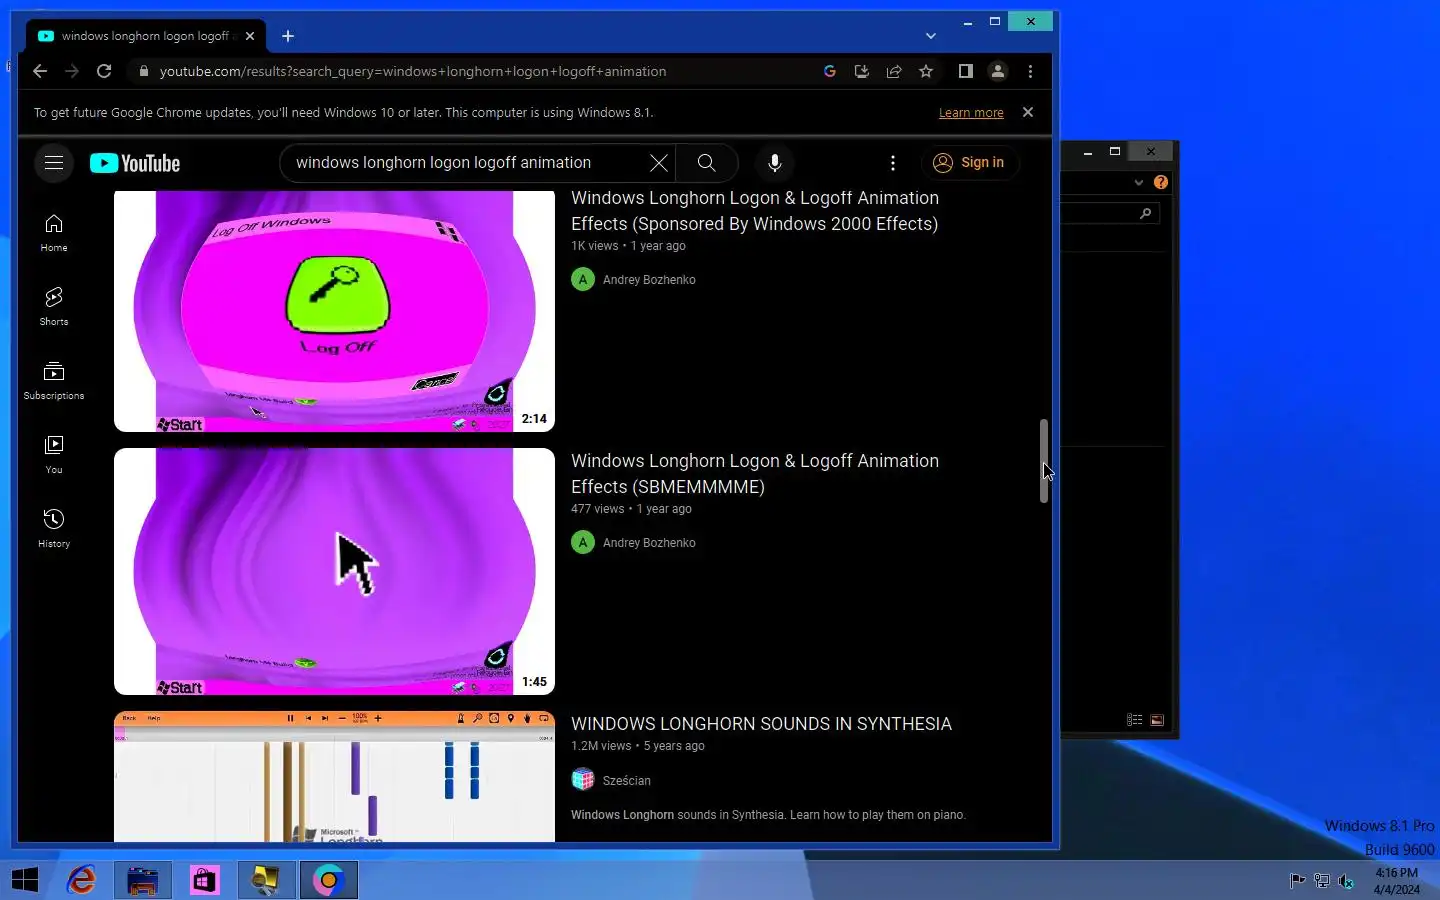Close the windows longhorn logon logoff tab
Image resolution: width=1440 pixels, height=900 pixels.
pyautogui.click(x=250, y=36)
